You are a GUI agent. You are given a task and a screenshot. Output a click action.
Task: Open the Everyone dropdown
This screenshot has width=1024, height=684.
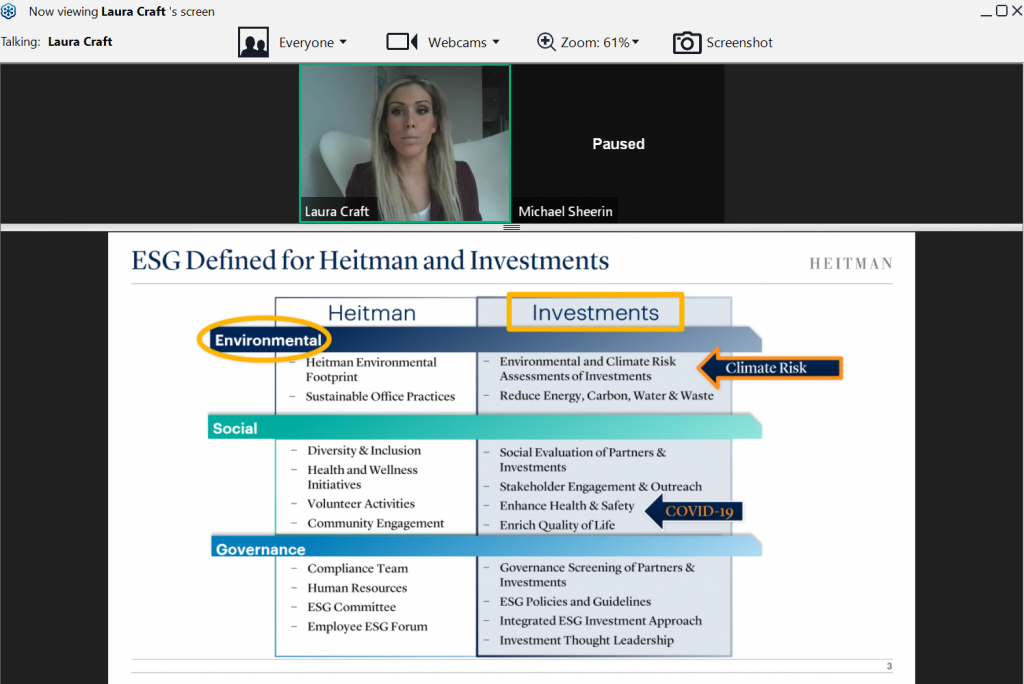313,42
